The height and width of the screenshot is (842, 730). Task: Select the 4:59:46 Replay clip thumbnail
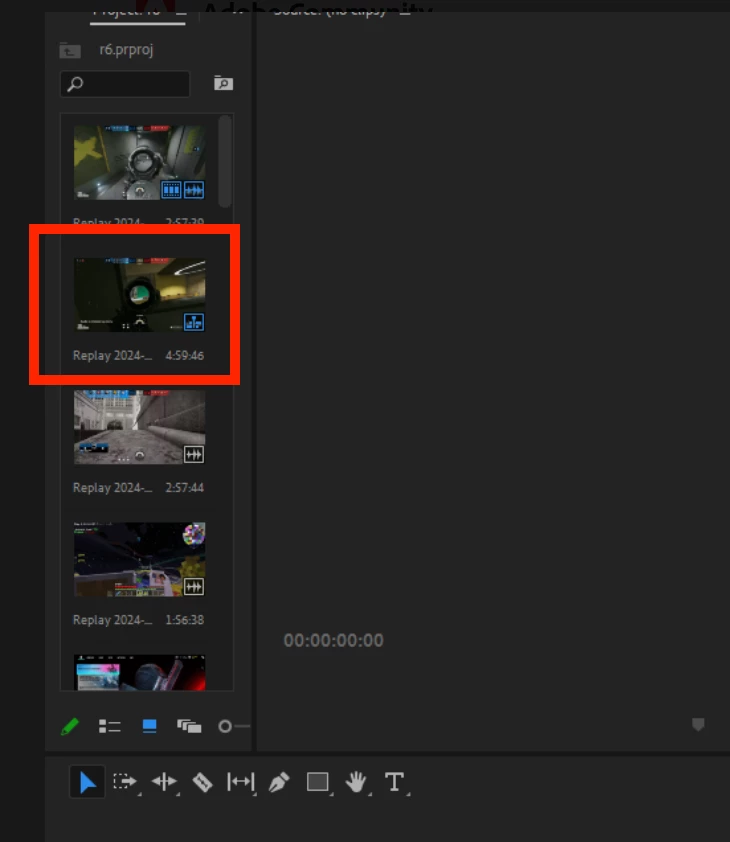pos(140,294)
